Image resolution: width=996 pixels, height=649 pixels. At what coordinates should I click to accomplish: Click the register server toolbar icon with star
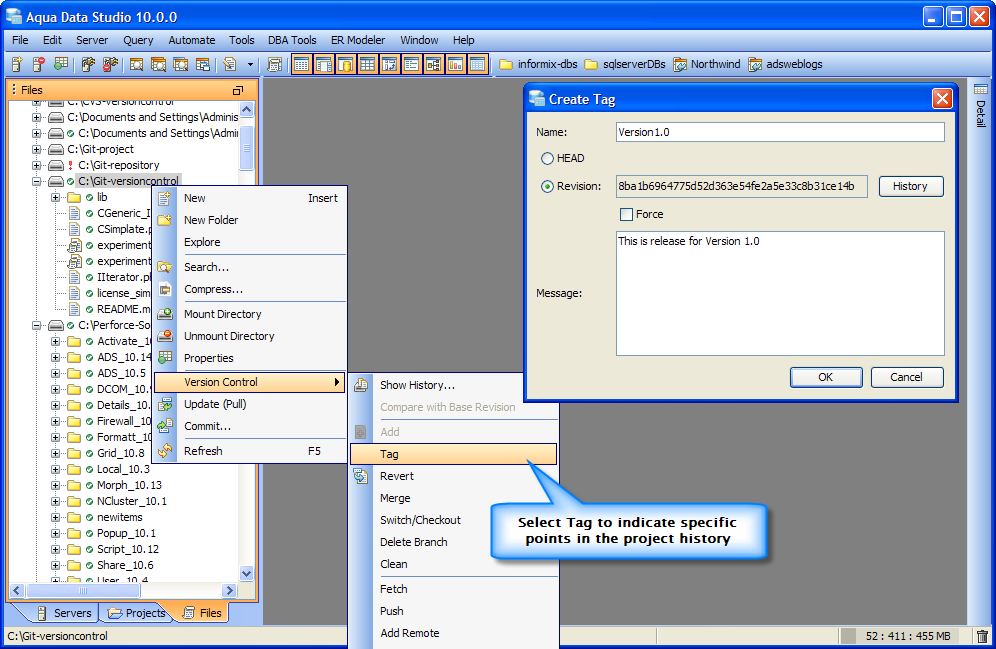(17, 64)
